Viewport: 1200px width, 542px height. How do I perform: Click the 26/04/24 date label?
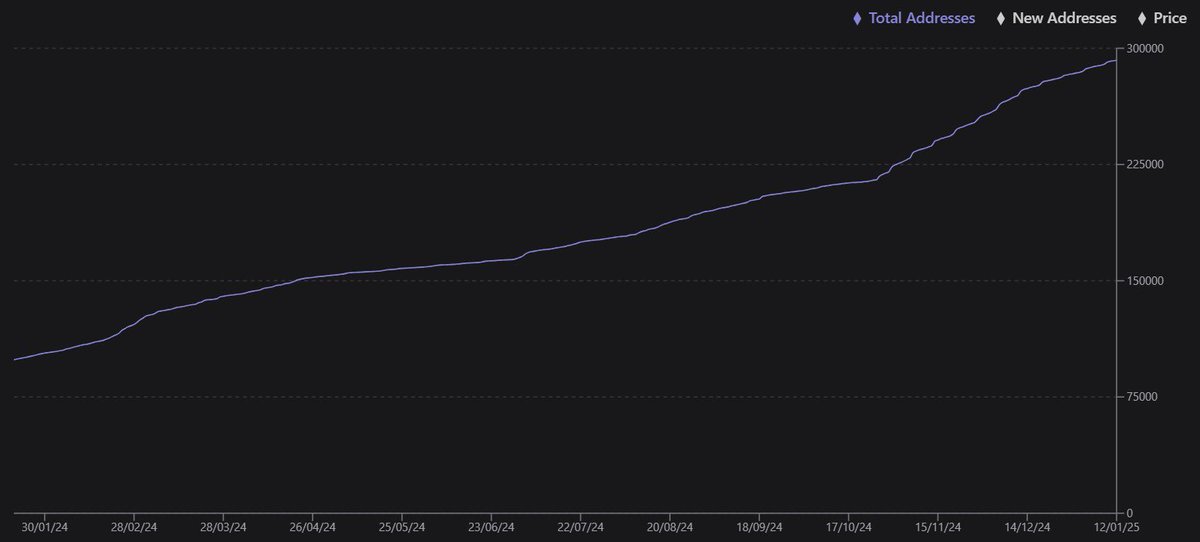312,528
